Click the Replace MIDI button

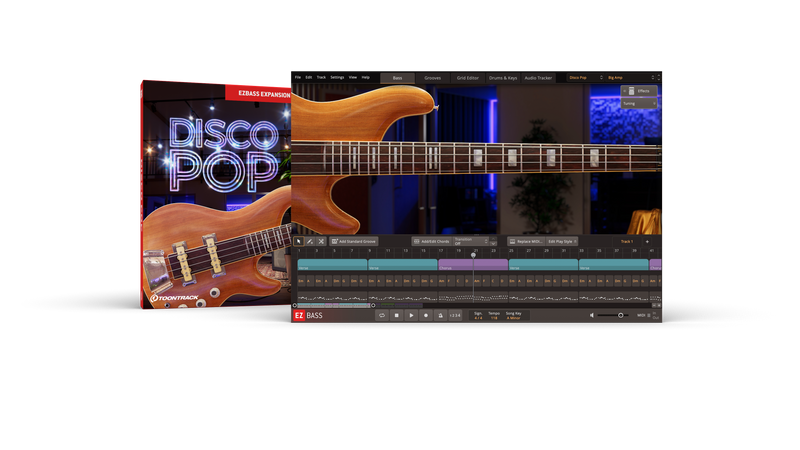(525, 241)
